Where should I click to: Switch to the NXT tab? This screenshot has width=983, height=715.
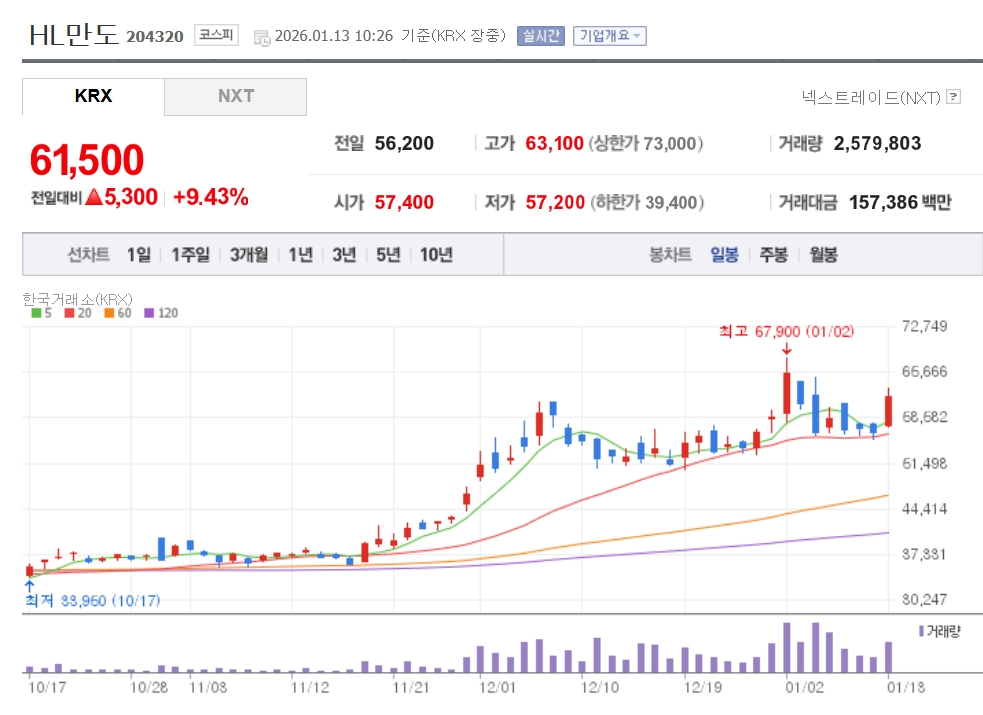coord(236,97)
